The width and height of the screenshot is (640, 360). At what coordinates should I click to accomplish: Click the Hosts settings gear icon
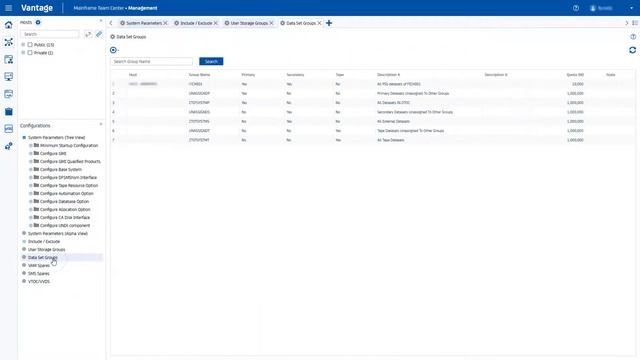(38, 22)
